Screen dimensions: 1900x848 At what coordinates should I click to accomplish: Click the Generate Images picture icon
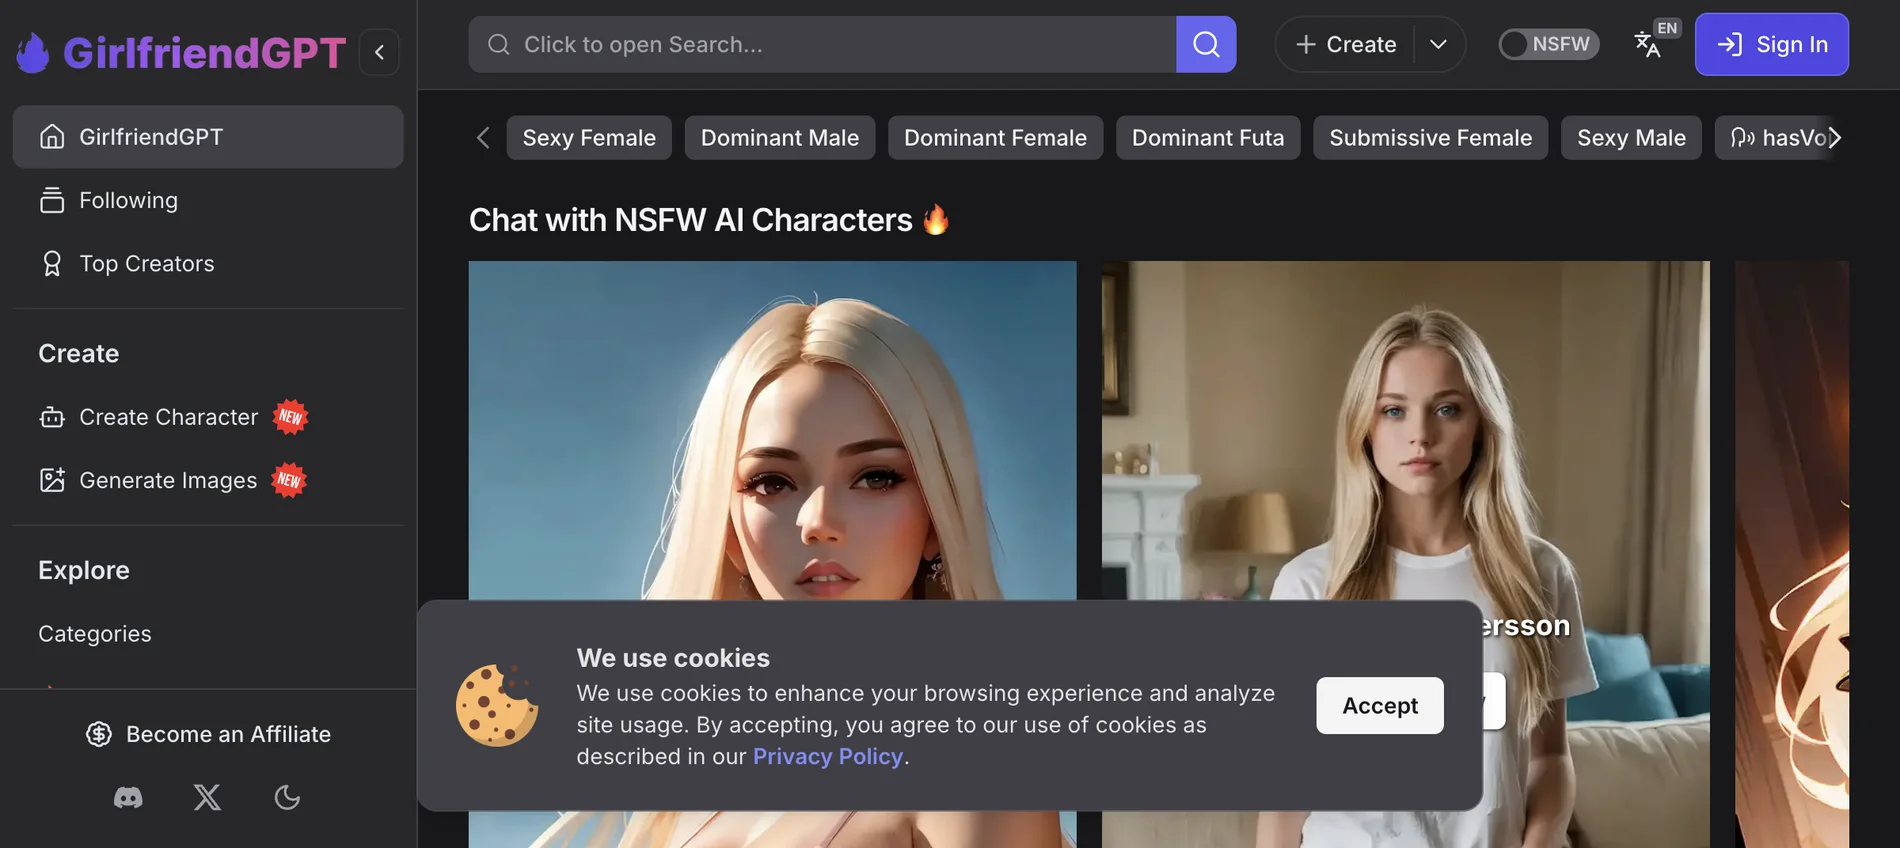[x=52, y=480]
